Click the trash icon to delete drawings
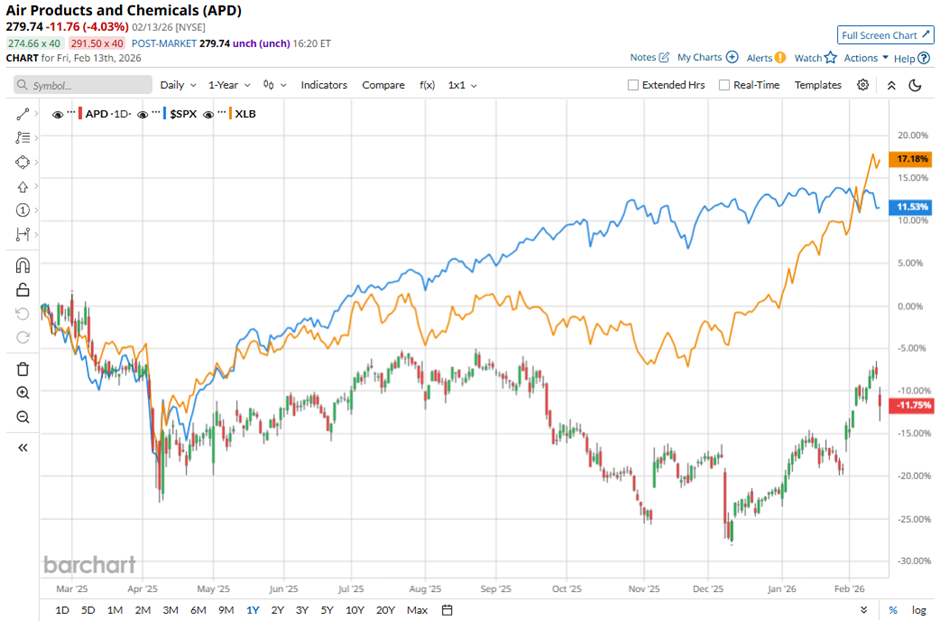 tap(22, 369)
